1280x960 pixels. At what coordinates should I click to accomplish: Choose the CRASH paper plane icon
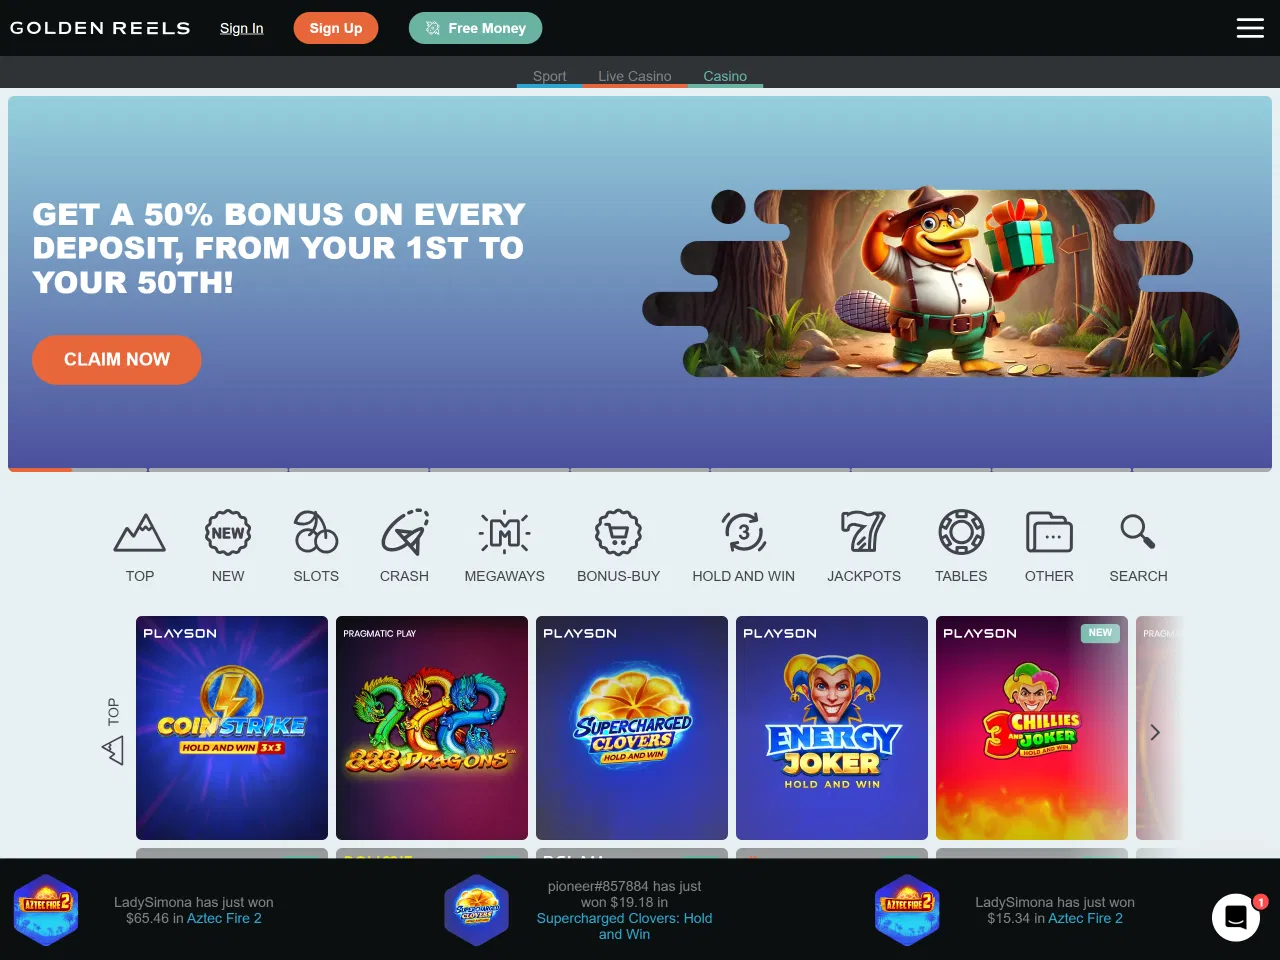404,533
